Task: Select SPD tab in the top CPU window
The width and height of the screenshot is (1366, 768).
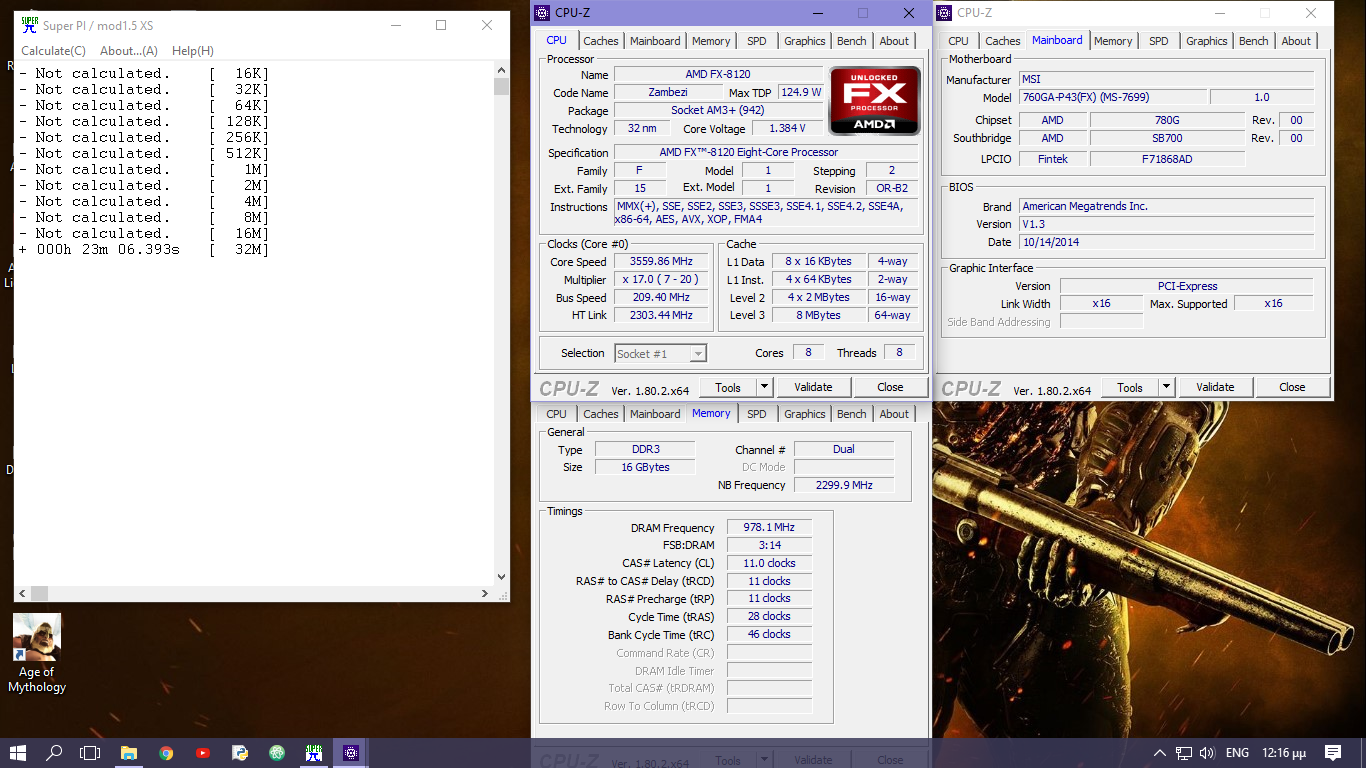Action: point(757,41)
